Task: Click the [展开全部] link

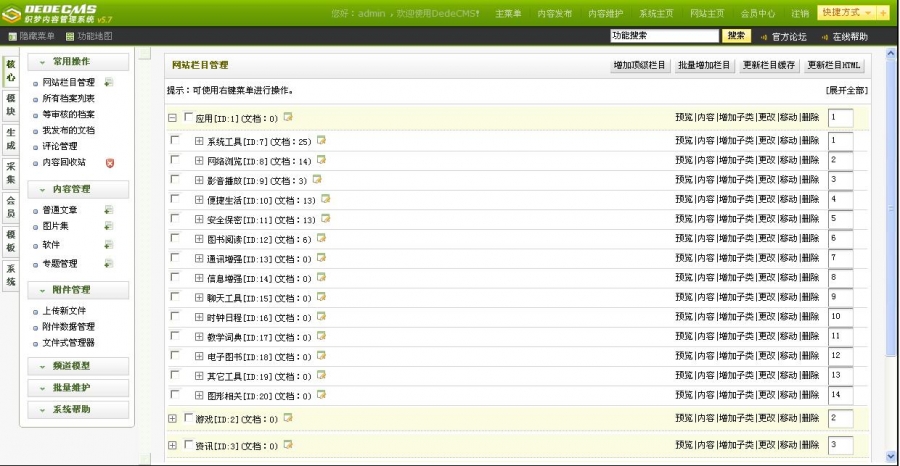Action: (x=847, y=91)
